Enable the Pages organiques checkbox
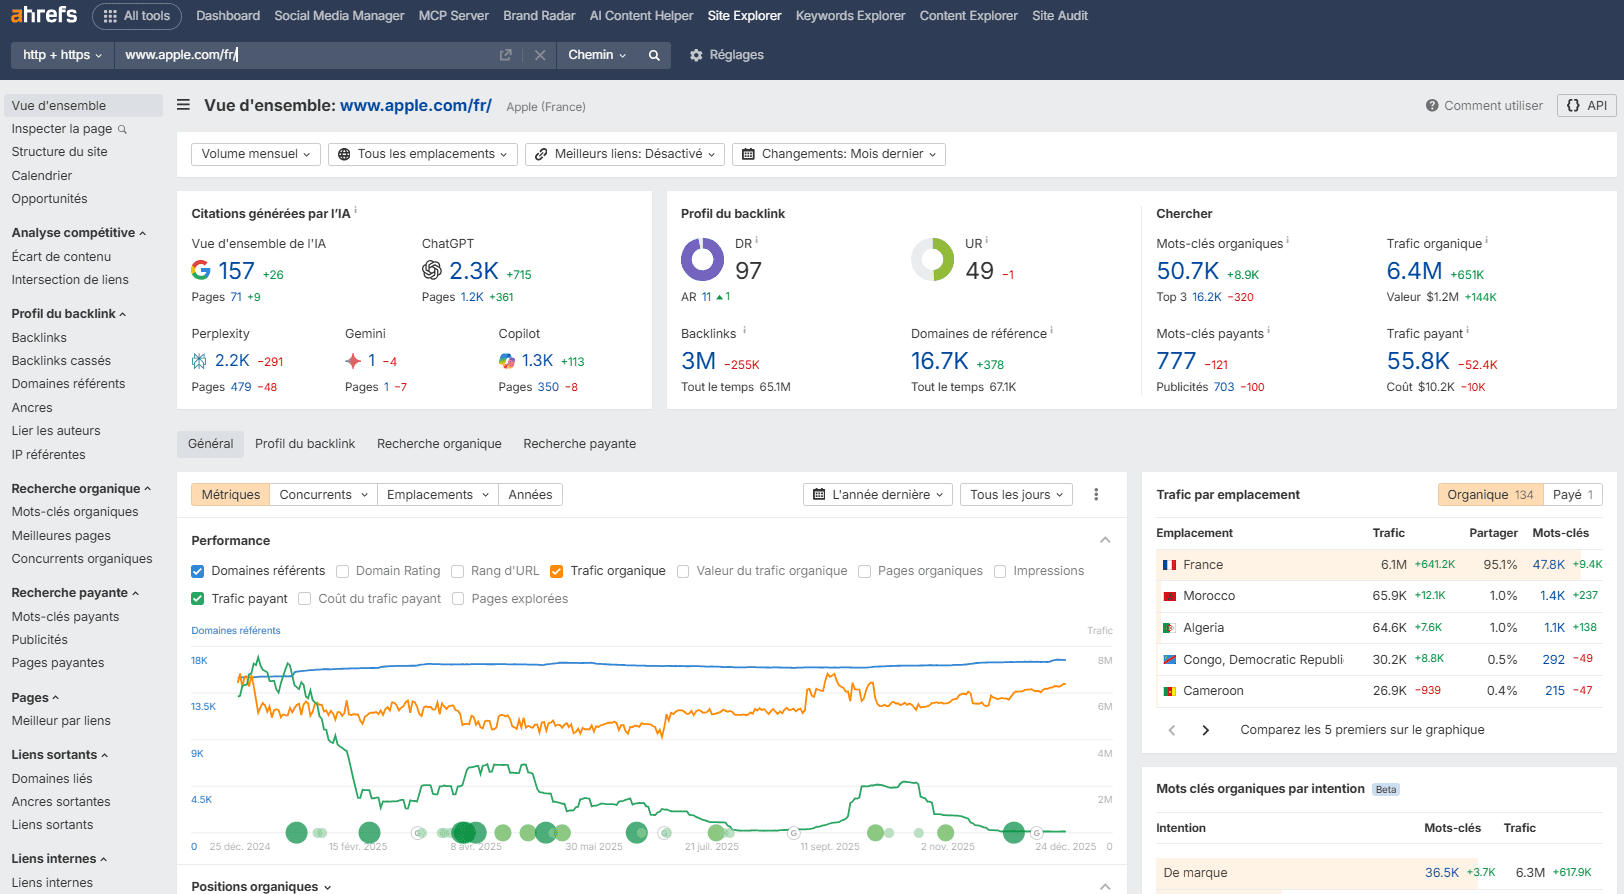This screenshot has width=1624, height=894. pos(864,571)
